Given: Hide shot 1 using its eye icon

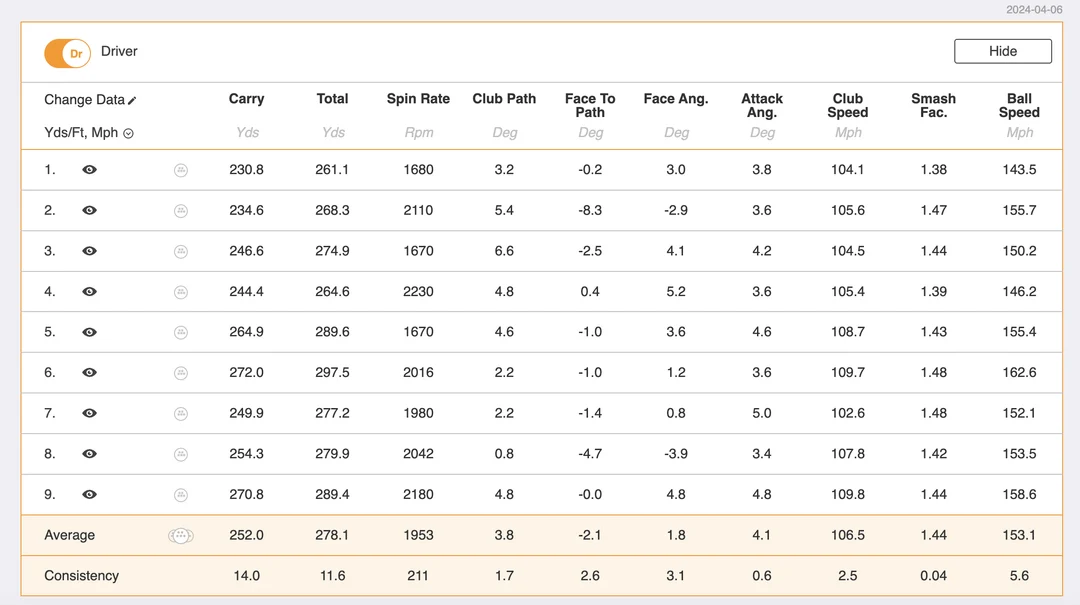Looking at the screenshot, I should (89, 169).
